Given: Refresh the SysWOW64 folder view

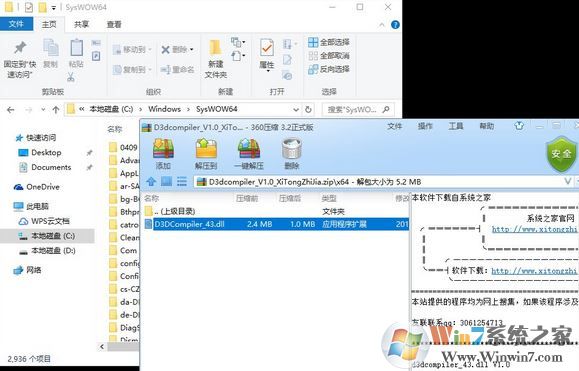Looking at the screenshot, I should tap(308, 109).
